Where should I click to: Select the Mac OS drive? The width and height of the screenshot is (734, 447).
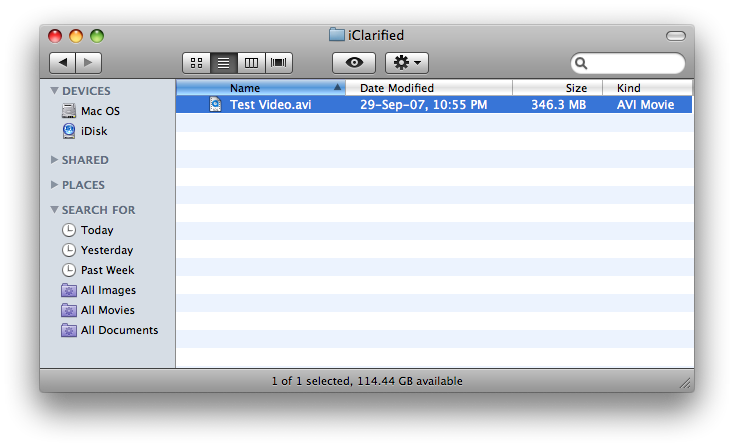(99, 111)
